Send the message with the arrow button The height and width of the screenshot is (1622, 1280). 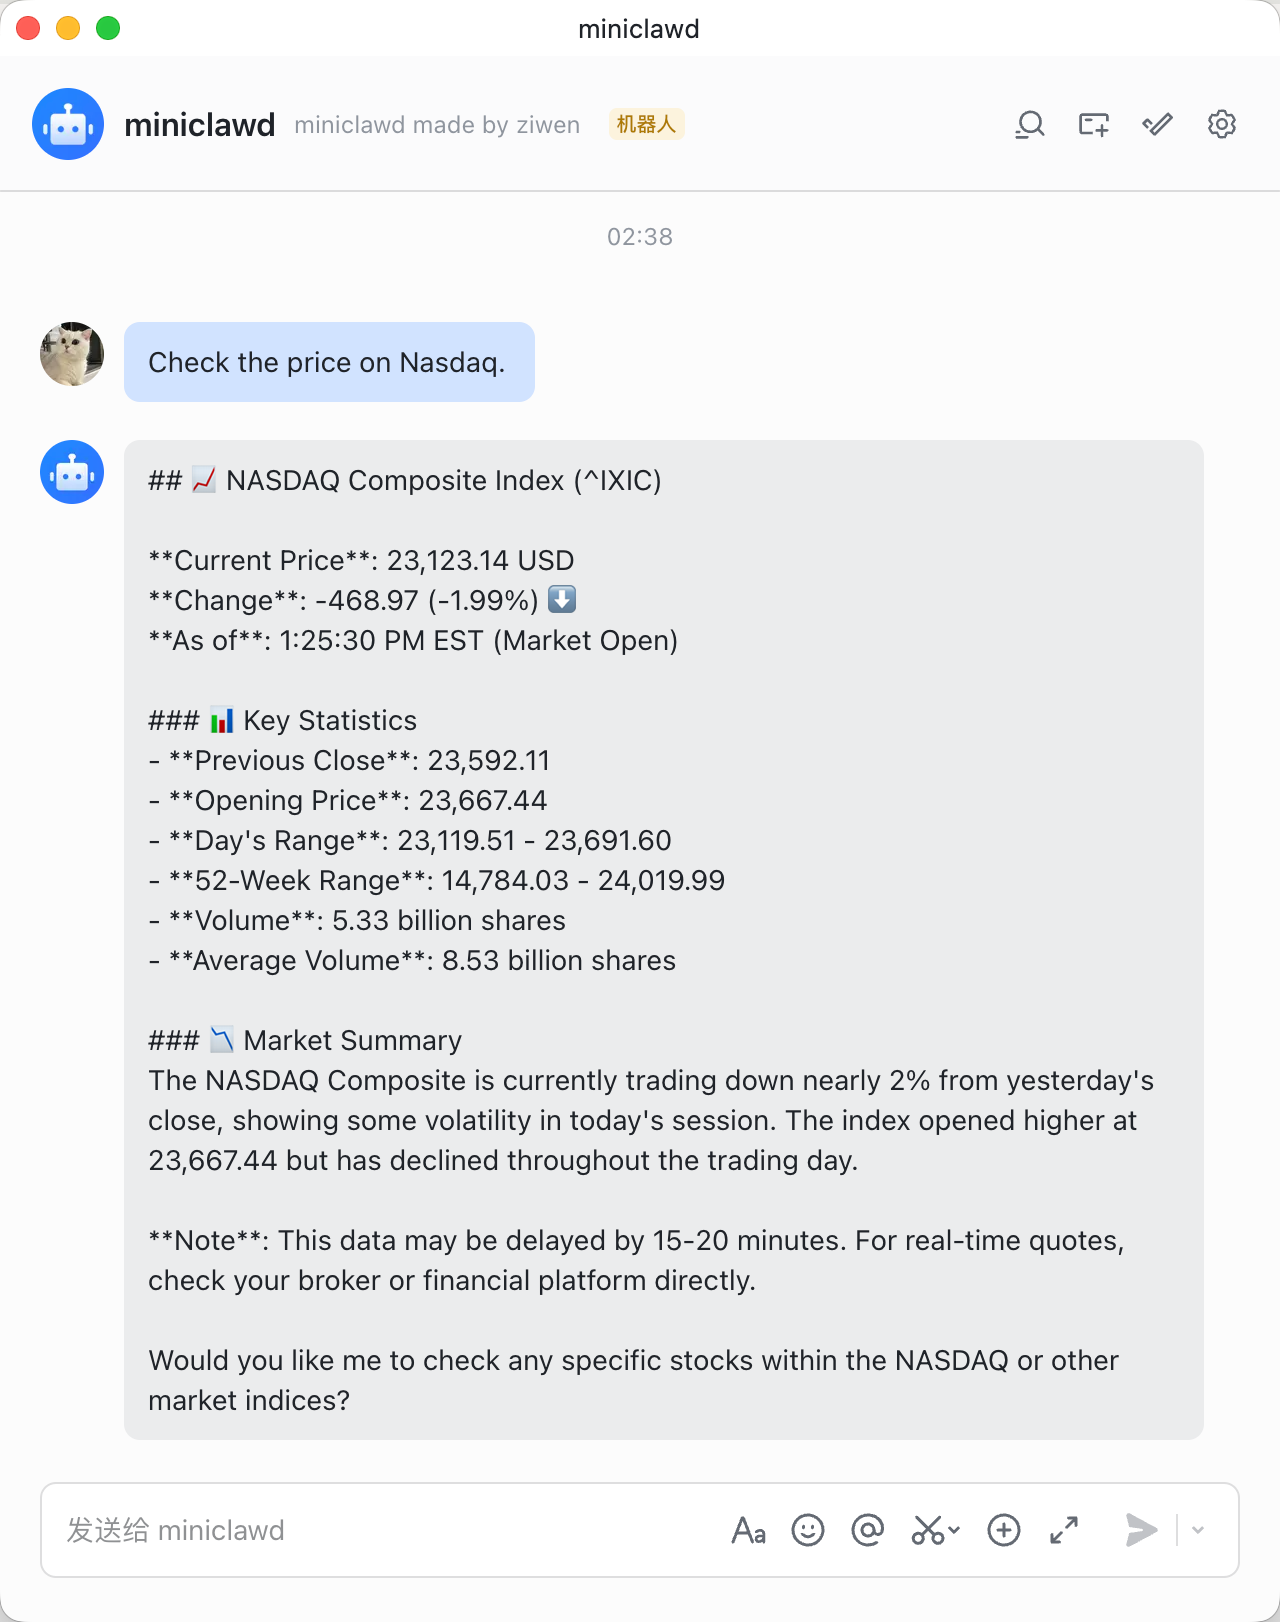pyautogui.click(x=1141, y=1530)
